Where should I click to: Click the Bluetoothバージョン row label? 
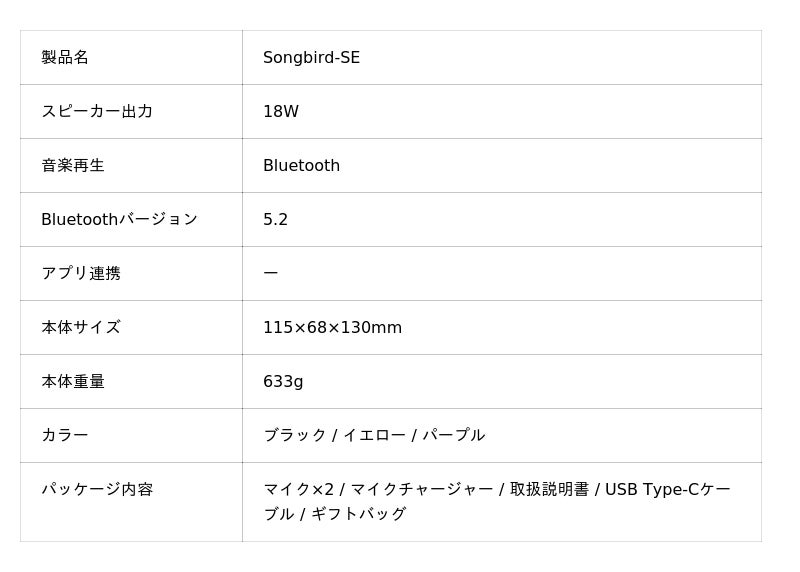pos(119,220)
